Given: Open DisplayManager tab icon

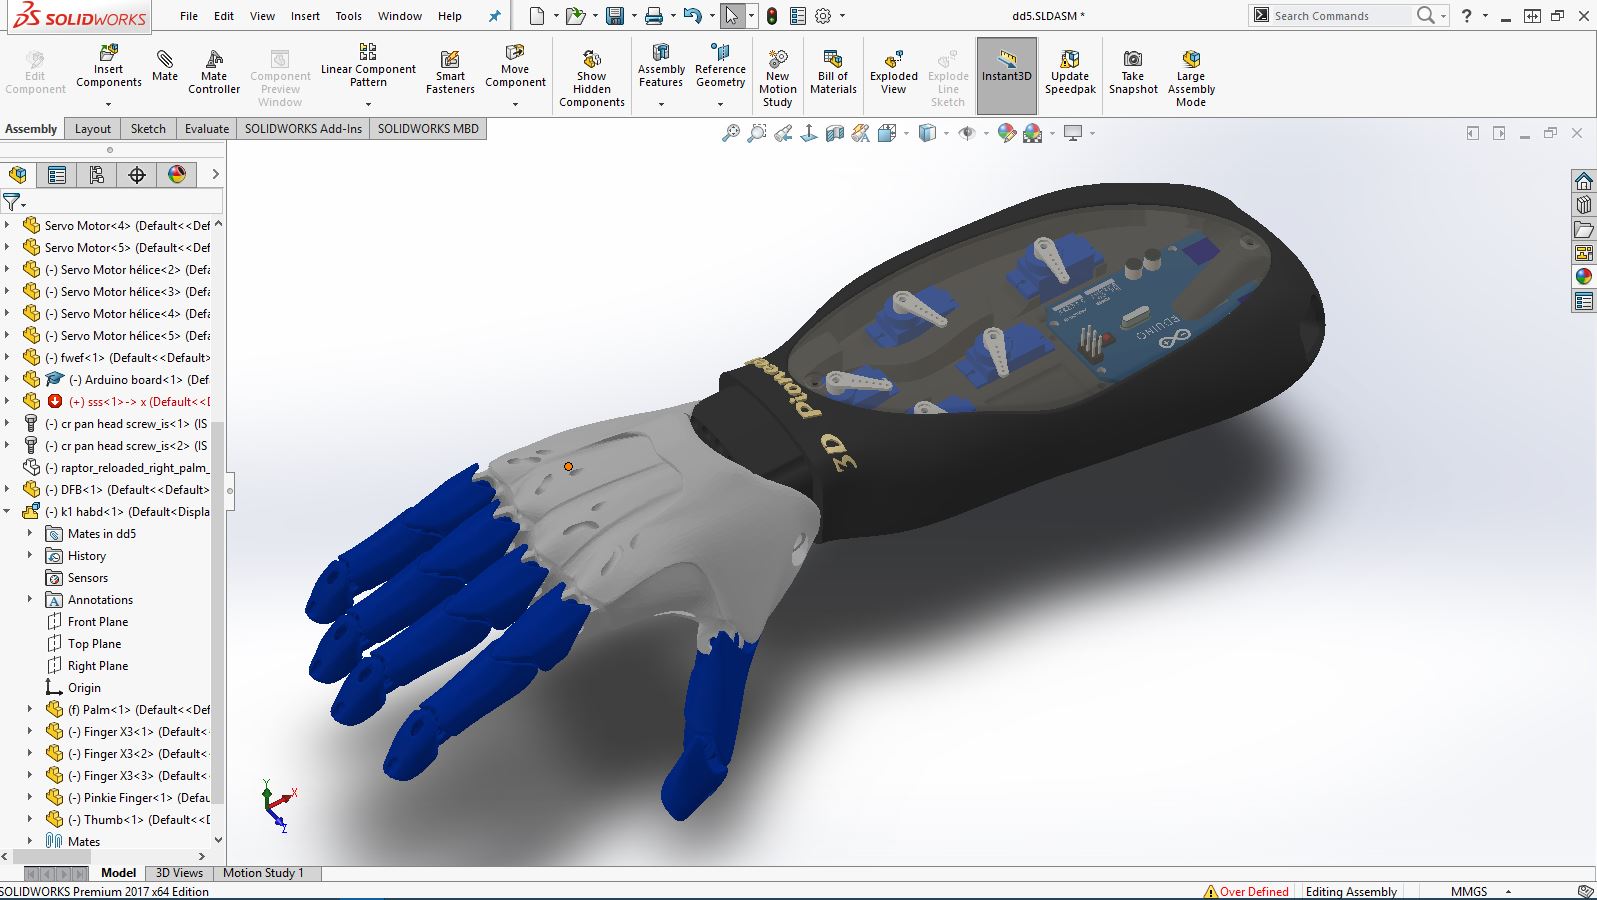Looking at the screenshot, I should coord(177,175).
